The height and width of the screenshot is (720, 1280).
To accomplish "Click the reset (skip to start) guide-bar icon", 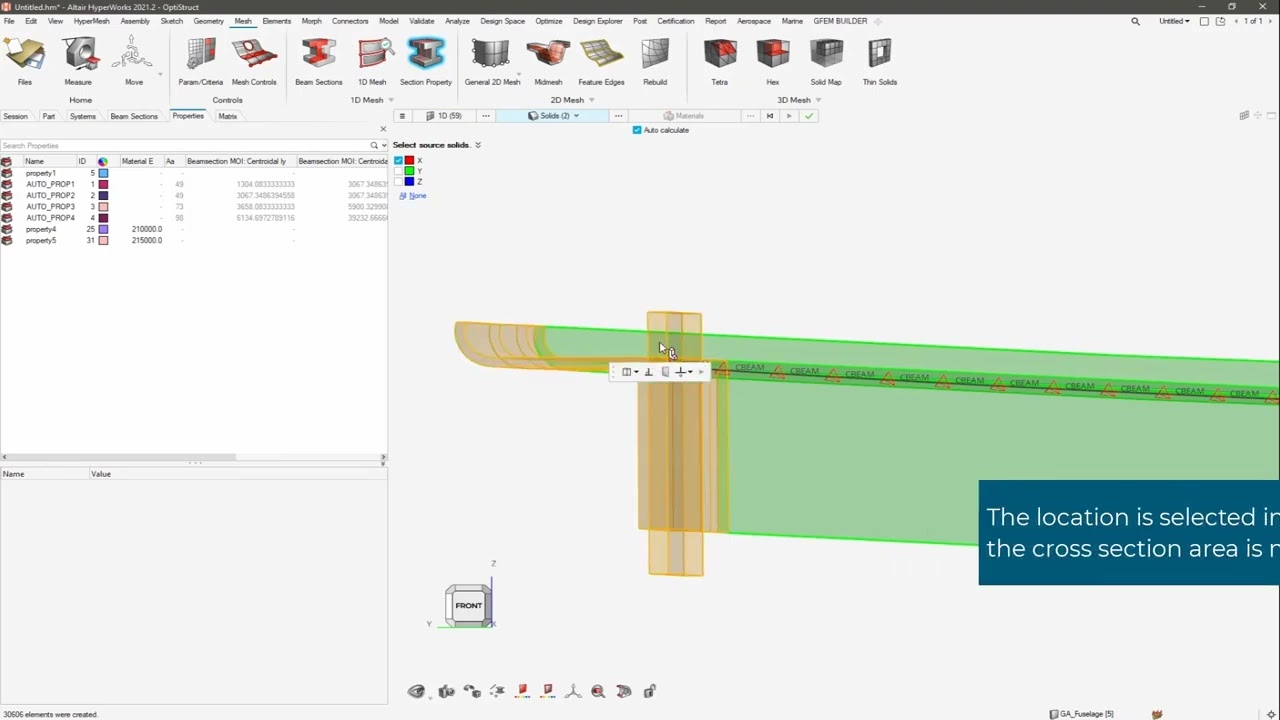I will coord(770,116).
